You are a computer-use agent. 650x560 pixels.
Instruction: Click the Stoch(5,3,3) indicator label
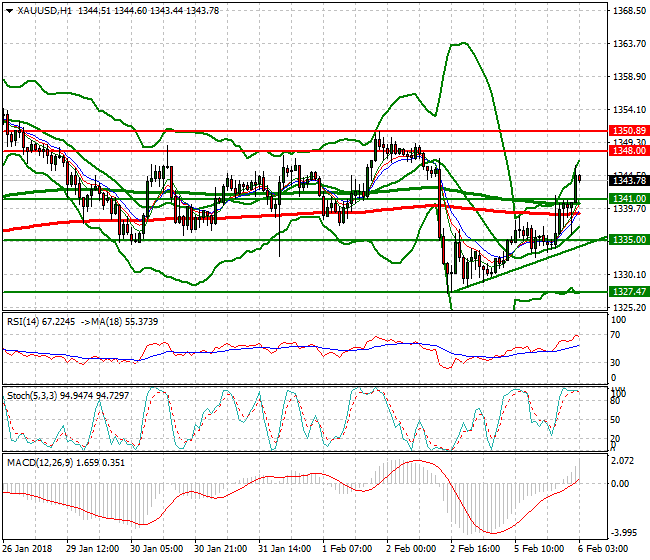click(30, 395)
